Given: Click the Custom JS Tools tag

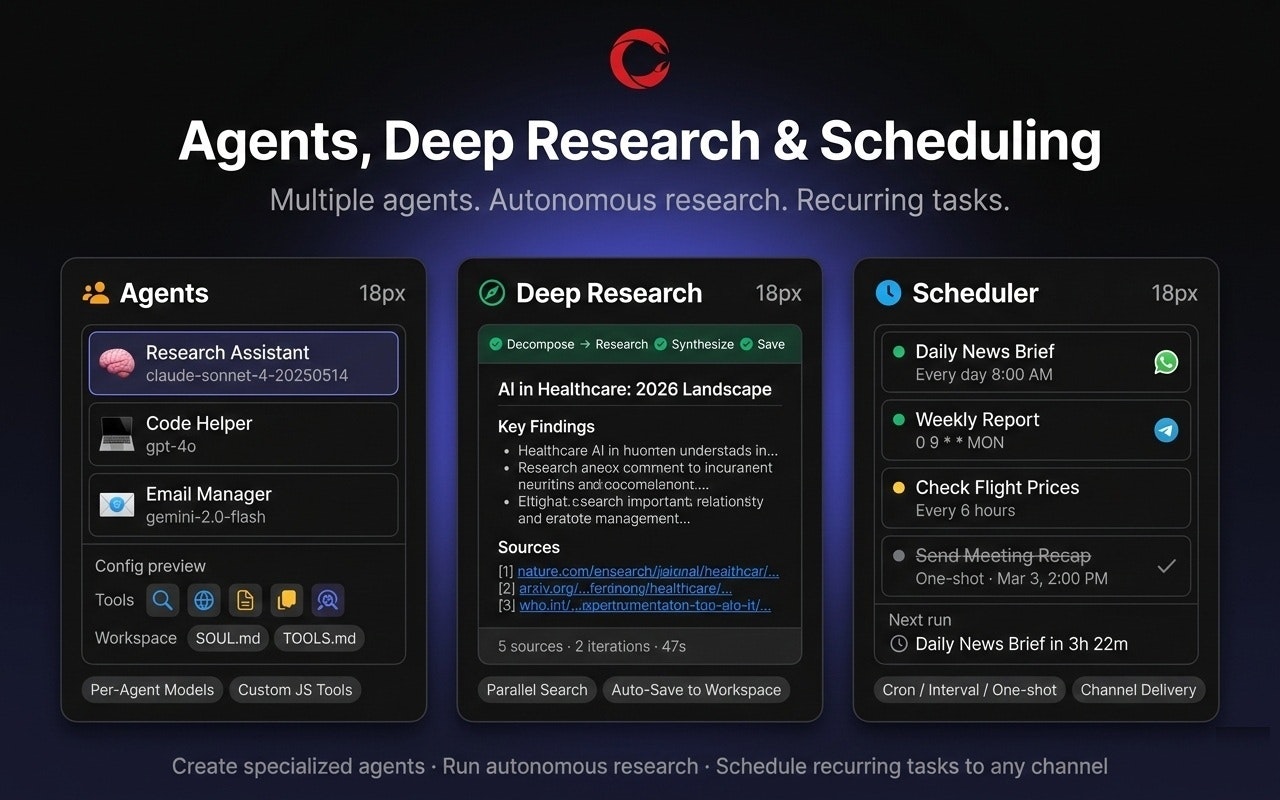Looking at the screenshot, I should click(x=295, y=690).
